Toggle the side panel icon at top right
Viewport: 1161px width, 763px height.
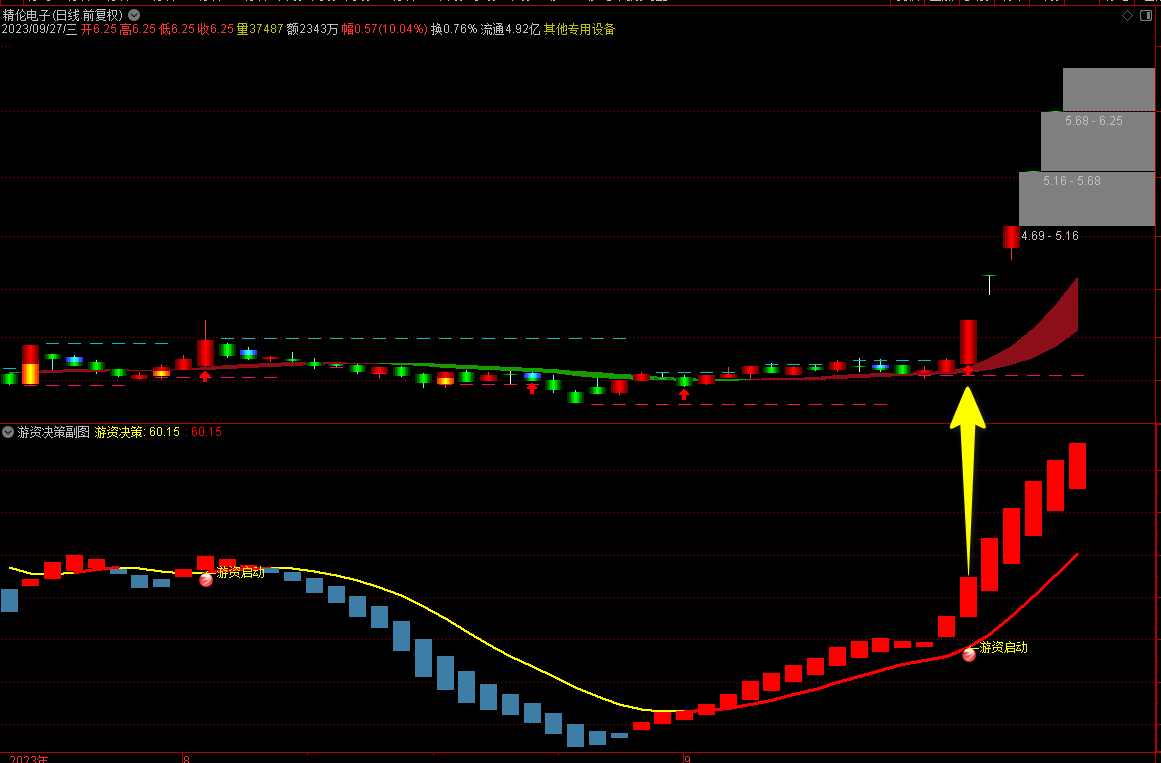(1148, 15)
